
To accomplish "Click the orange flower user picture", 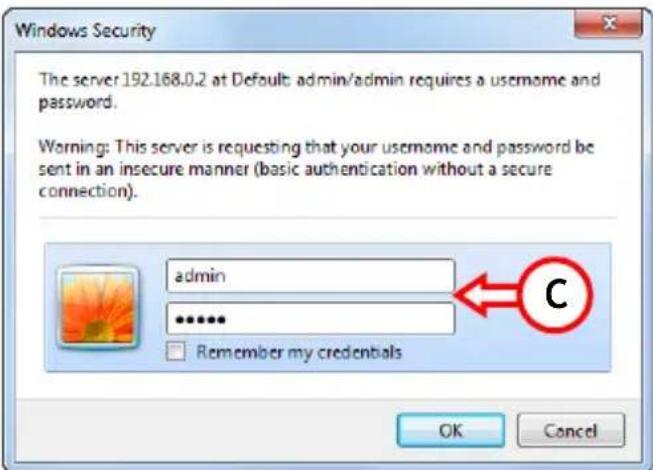I will 98,307.
